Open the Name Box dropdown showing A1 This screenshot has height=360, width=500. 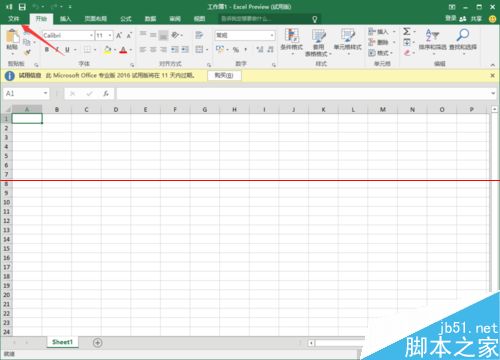pyautogui.click(x=45, y=93)
